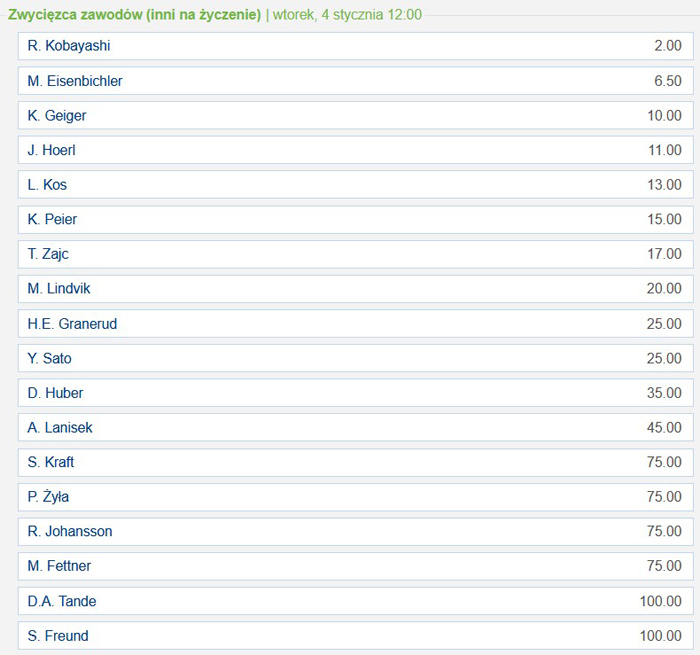
Task: Select D.A. Tande odds row
Action: tap(355, 601)
